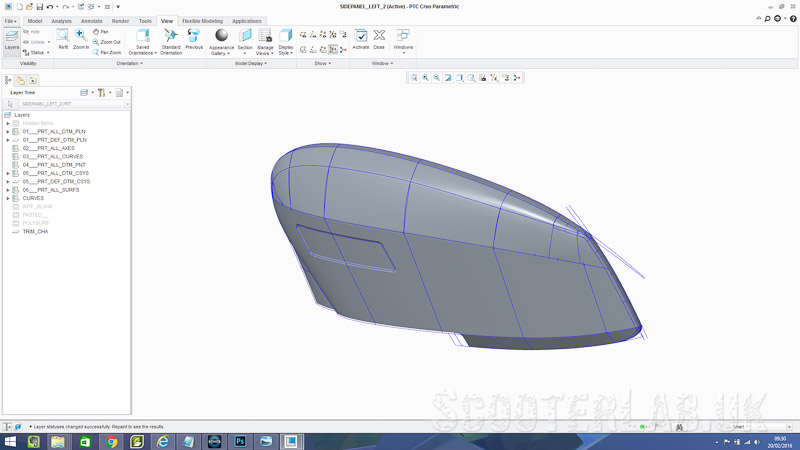Return to the Previous orientation
Viewport: 800px width, 450px height.
pyautogui.click(x=194, y=39)
